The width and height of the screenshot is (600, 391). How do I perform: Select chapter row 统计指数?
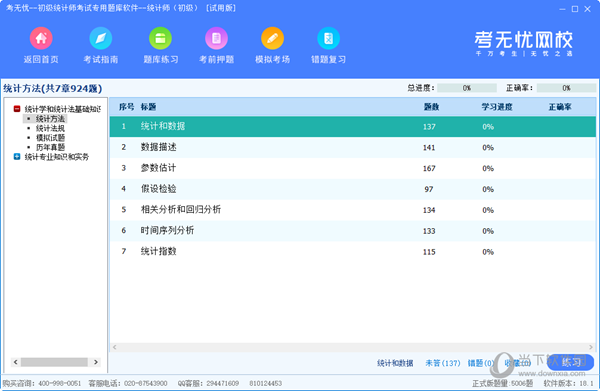point(353,252)
